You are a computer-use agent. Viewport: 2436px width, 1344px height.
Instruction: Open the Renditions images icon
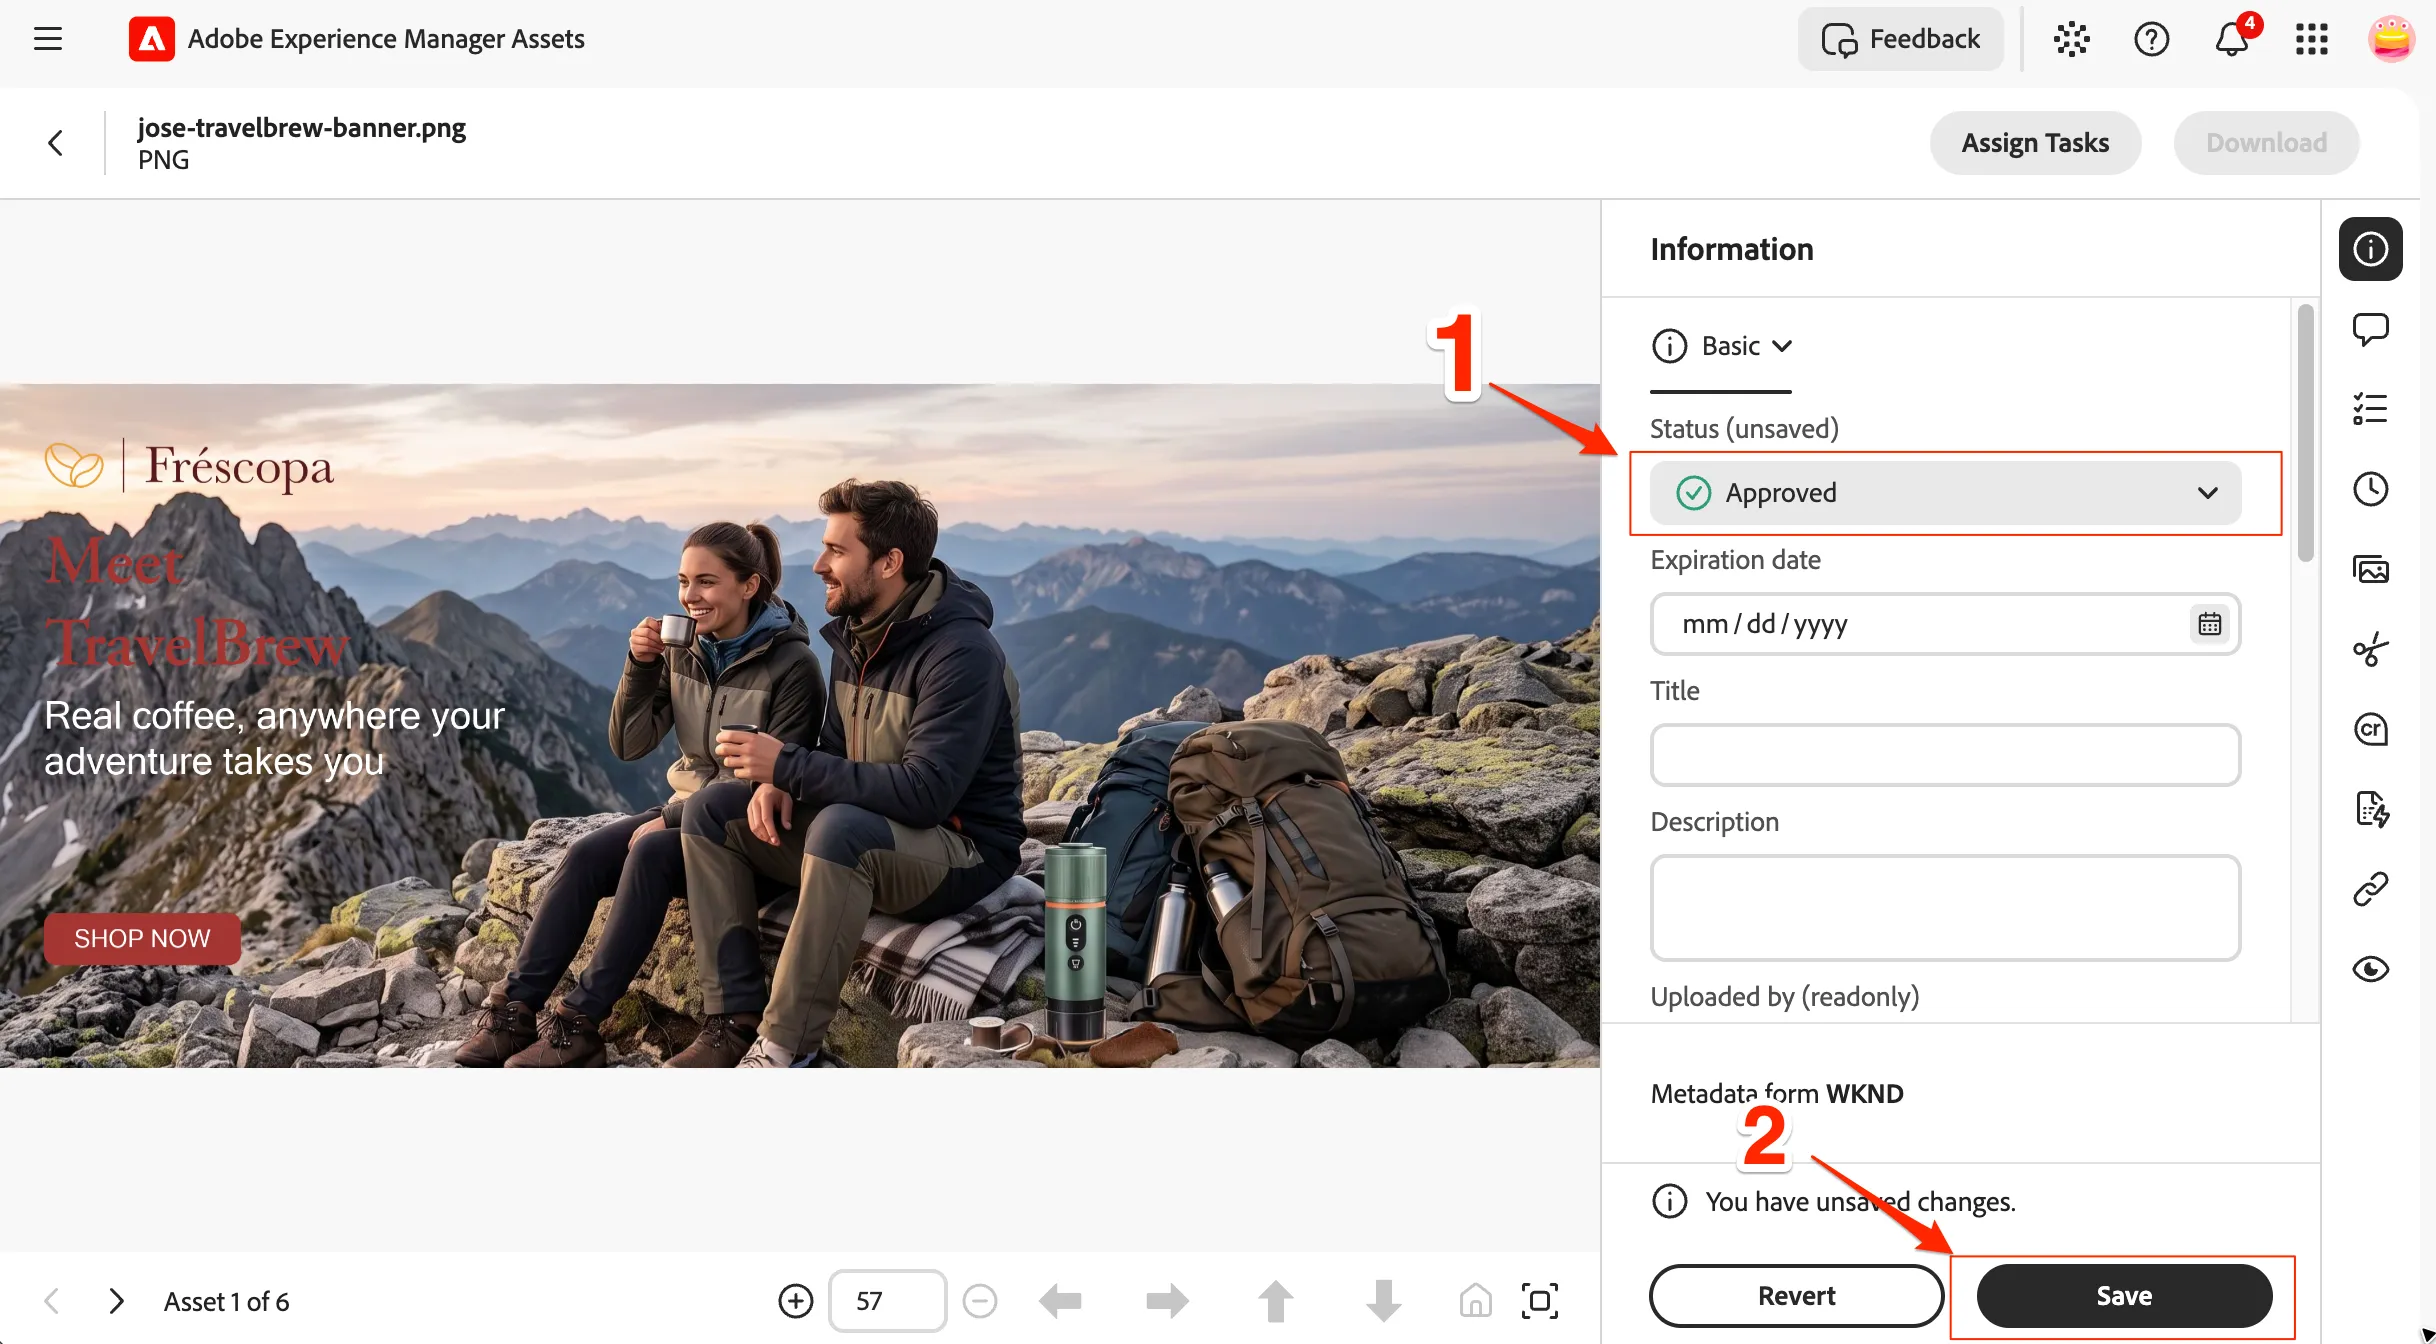coord(2371,569)
